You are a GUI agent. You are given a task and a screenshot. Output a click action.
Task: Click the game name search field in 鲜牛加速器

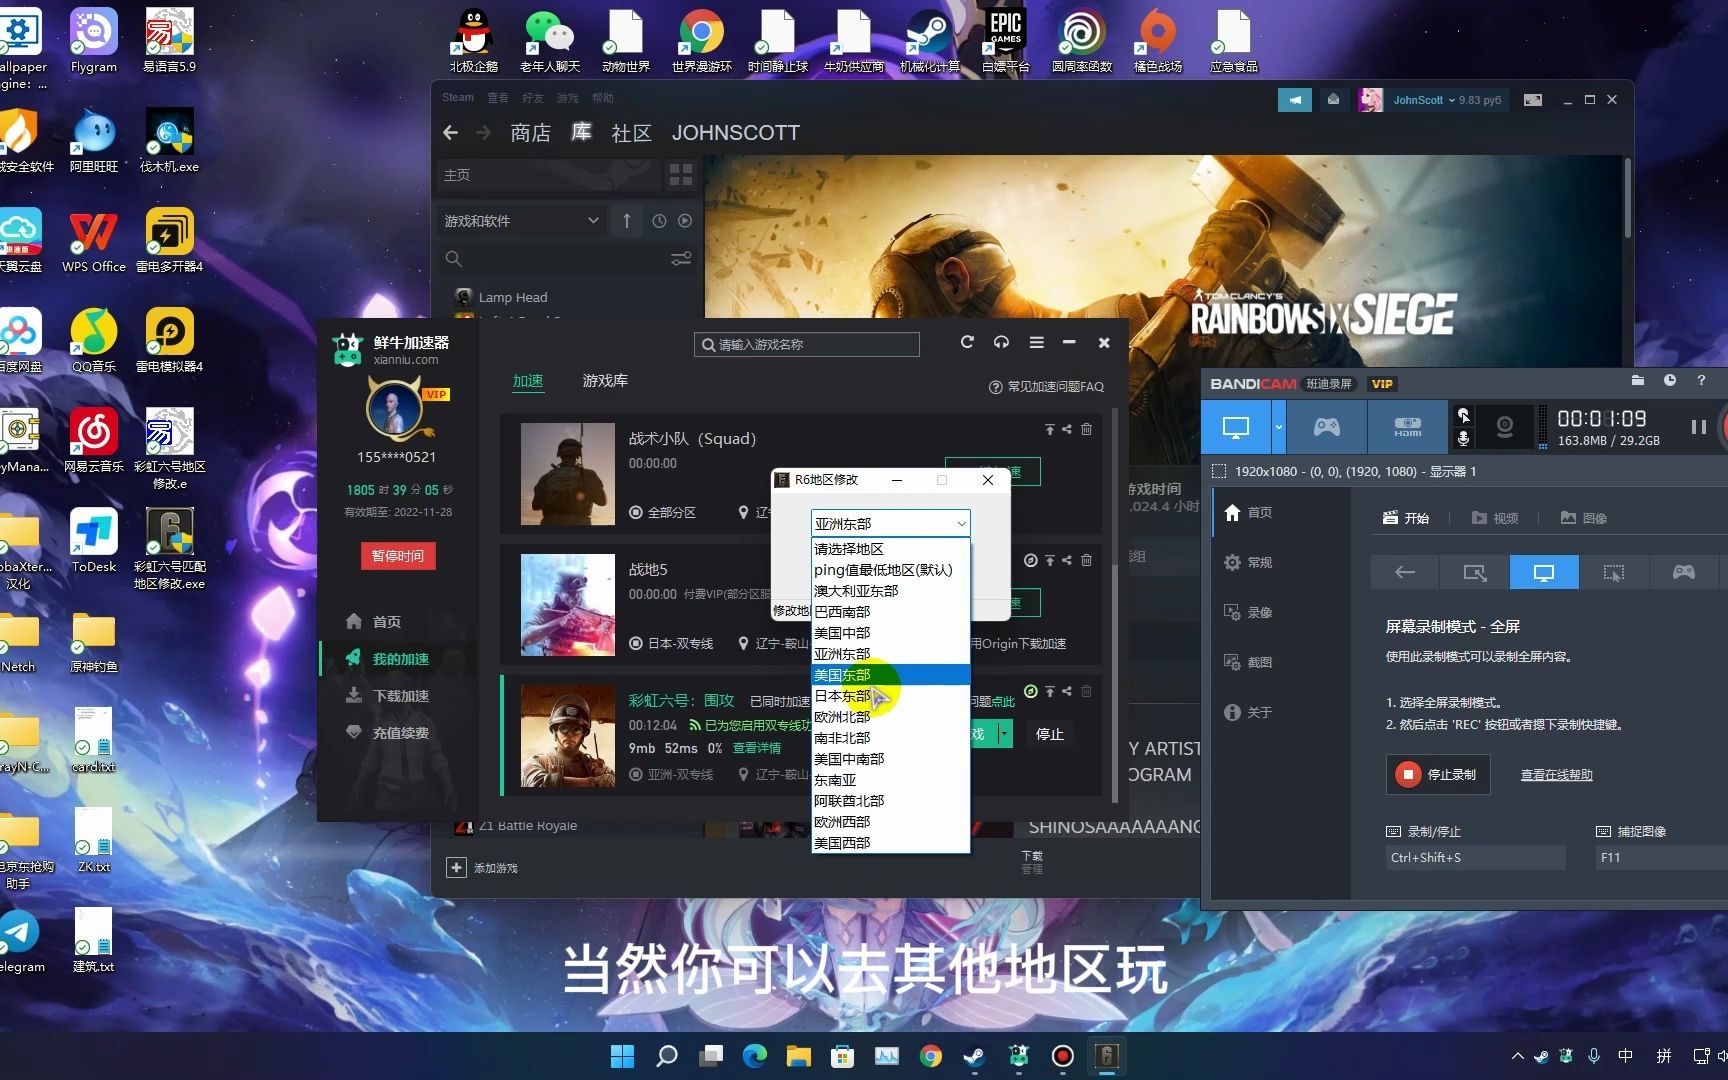pos(807,344)
